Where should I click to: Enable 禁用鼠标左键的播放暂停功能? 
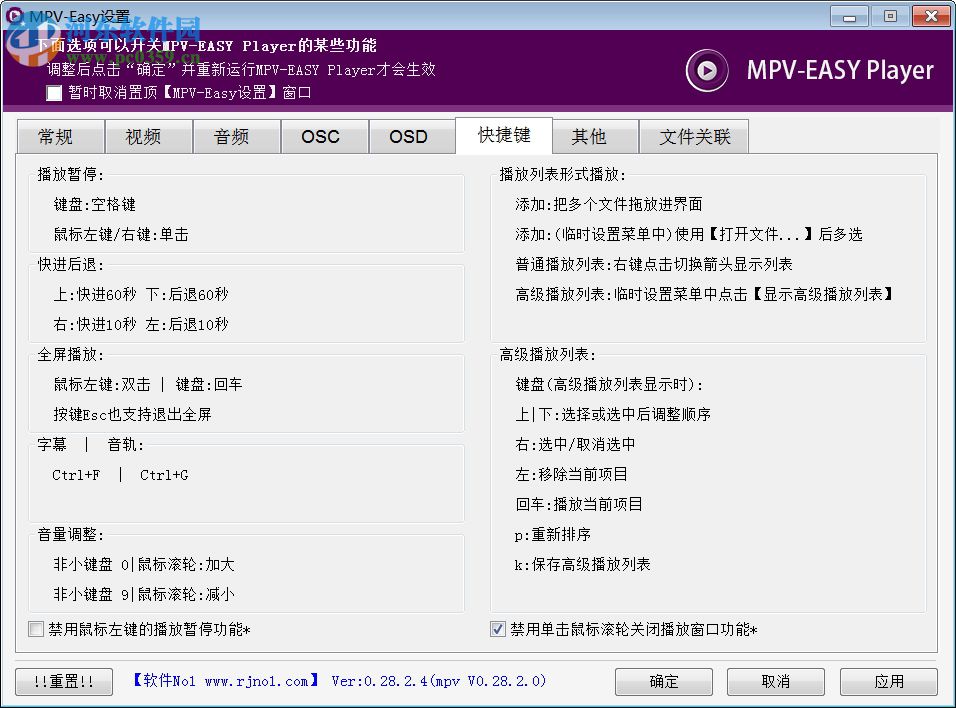pos(37,629)
